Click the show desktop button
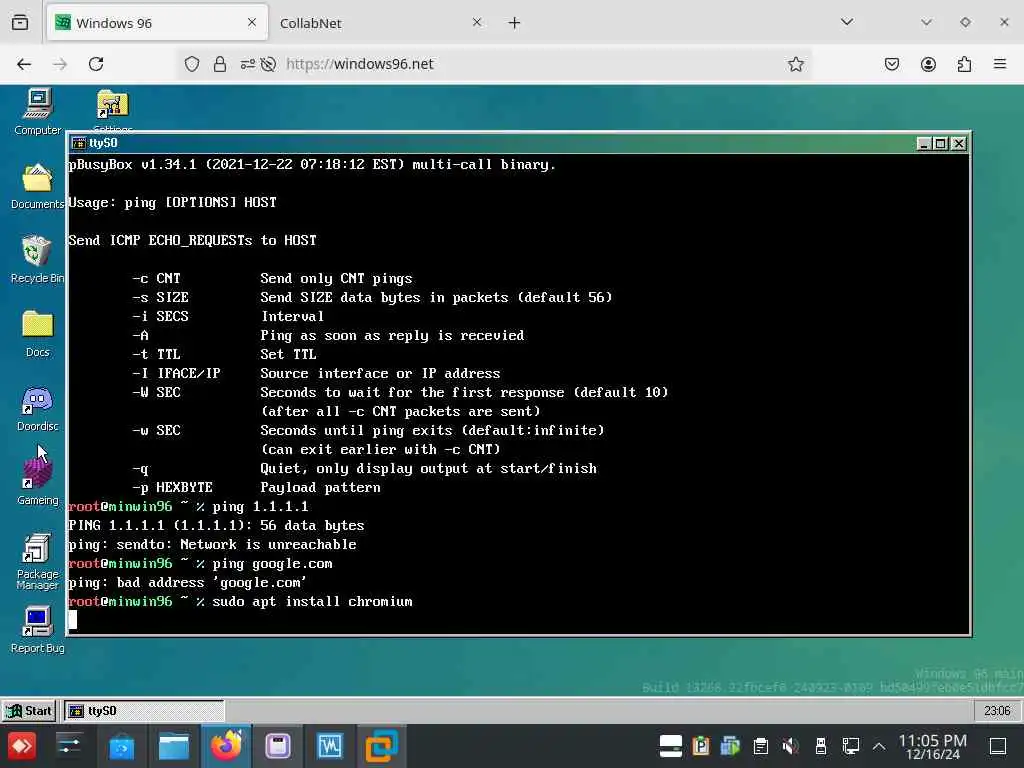1024x768 pixels. (998, 746)
